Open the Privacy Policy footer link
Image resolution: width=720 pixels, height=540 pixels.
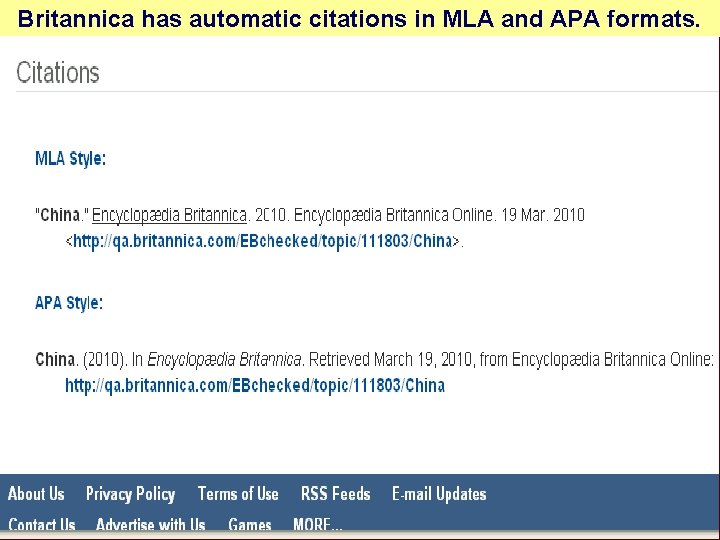tap(130, 495)
